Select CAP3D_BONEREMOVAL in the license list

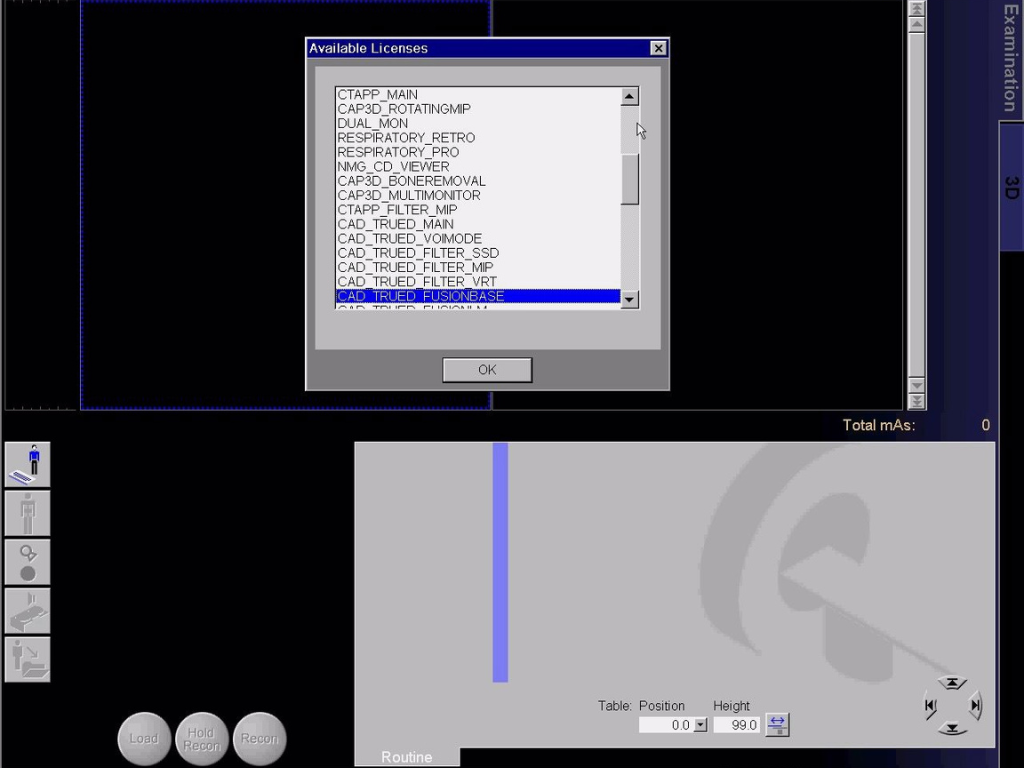(411, 181)
